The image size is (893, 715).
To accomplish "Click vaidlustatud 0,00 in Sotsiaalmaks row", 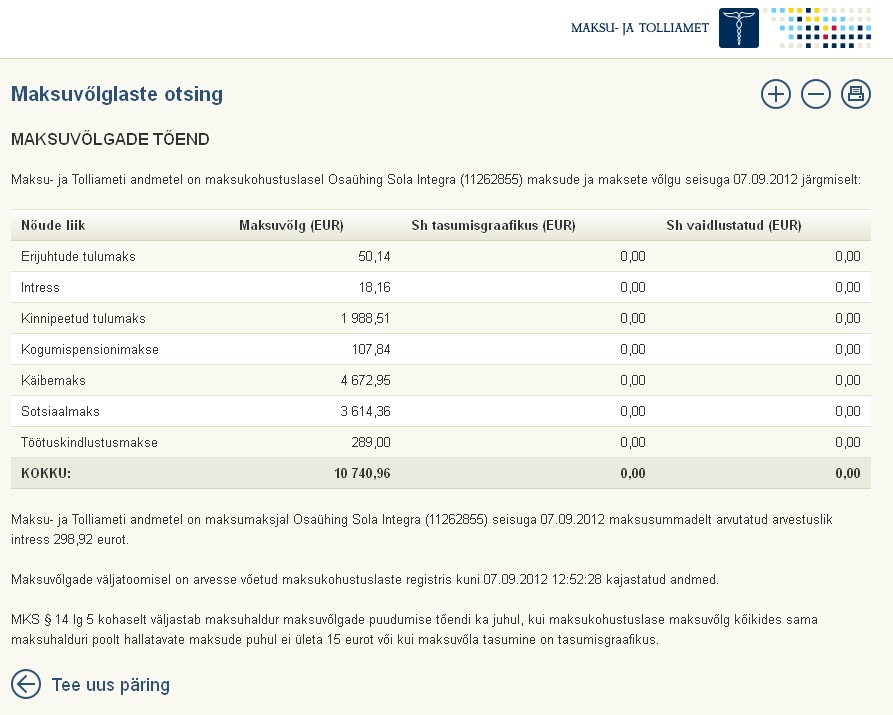I will click(847, 411).
